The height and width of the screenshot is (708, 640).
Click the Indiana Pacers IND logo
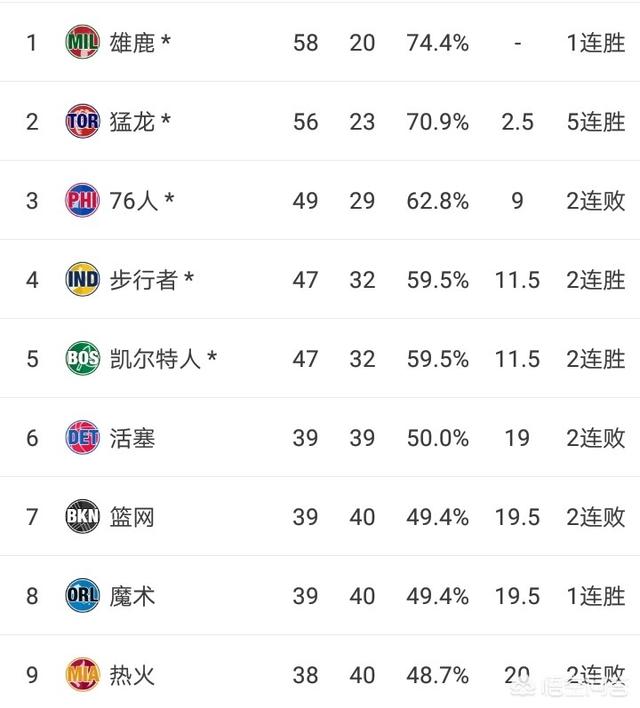coord(82,279)
